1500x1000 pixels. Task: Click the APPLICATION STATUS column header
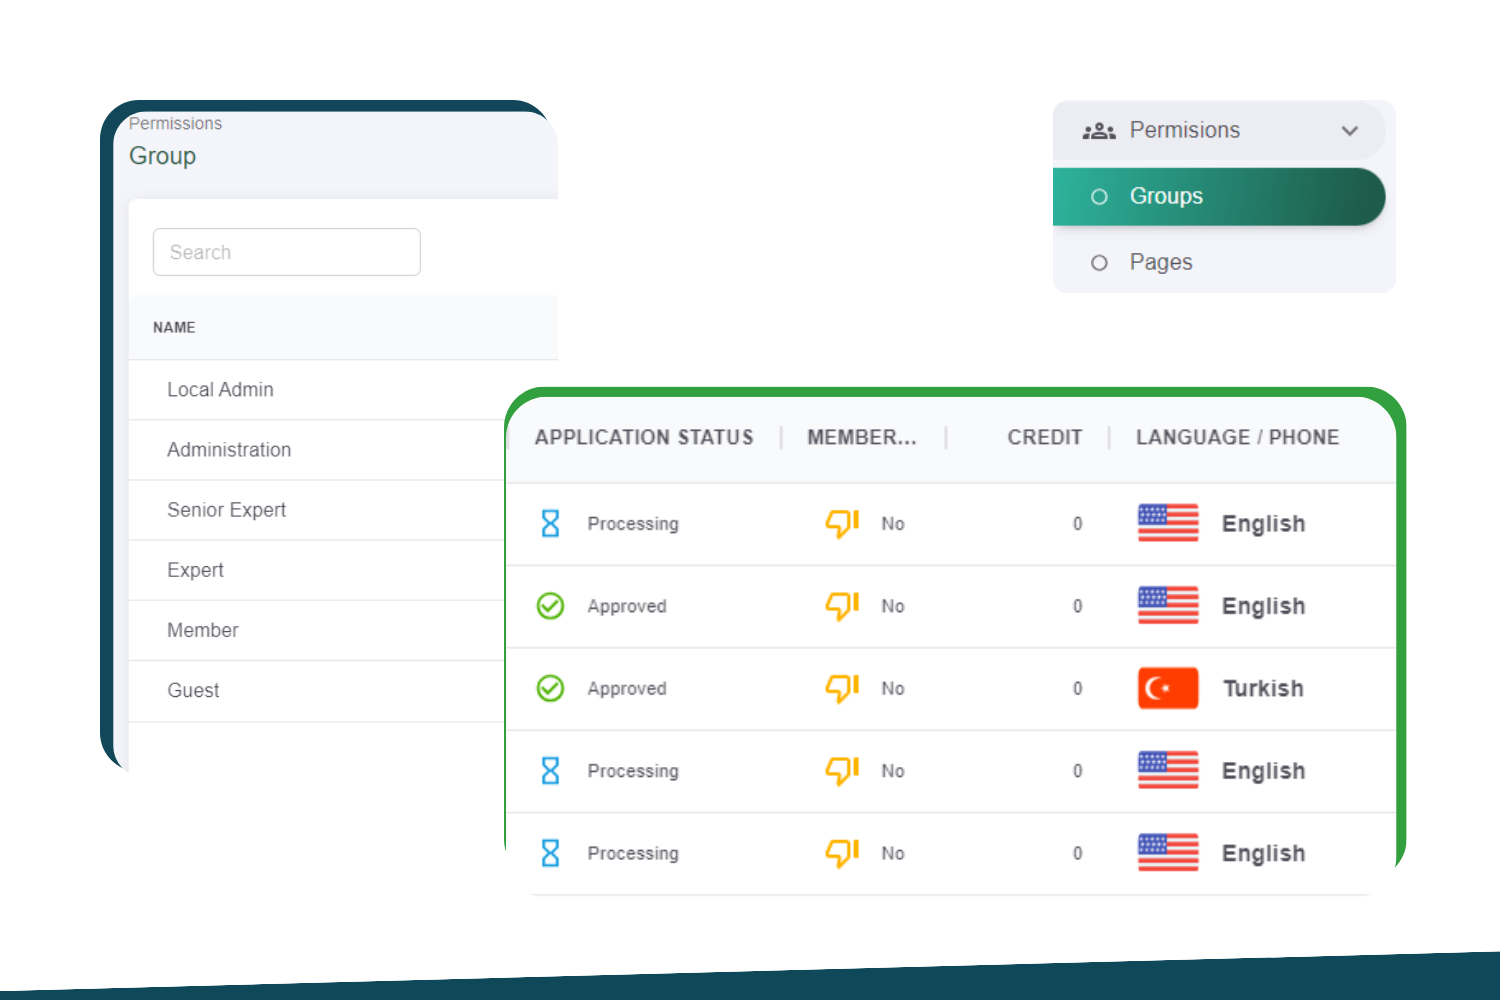(644, 437)
